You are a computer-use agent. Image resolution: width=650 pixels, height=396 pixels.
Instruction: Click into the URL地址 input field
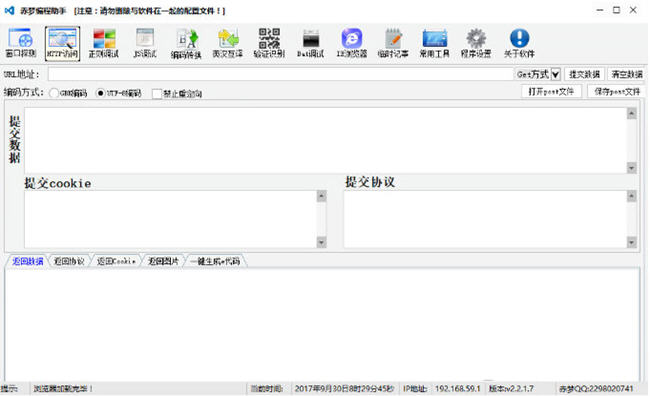pyautogui.click(x=281, y=74)
